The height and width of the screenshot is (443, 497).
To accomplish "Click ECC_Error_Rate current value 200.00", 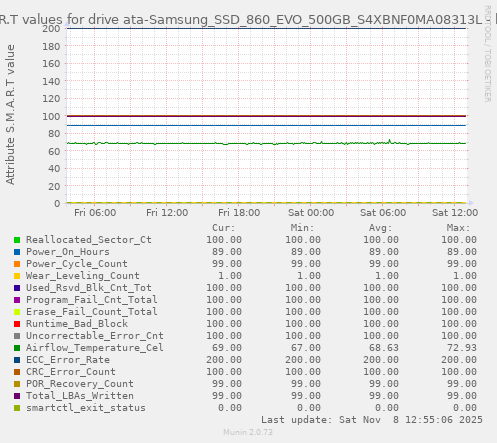I will pos(224,360).
